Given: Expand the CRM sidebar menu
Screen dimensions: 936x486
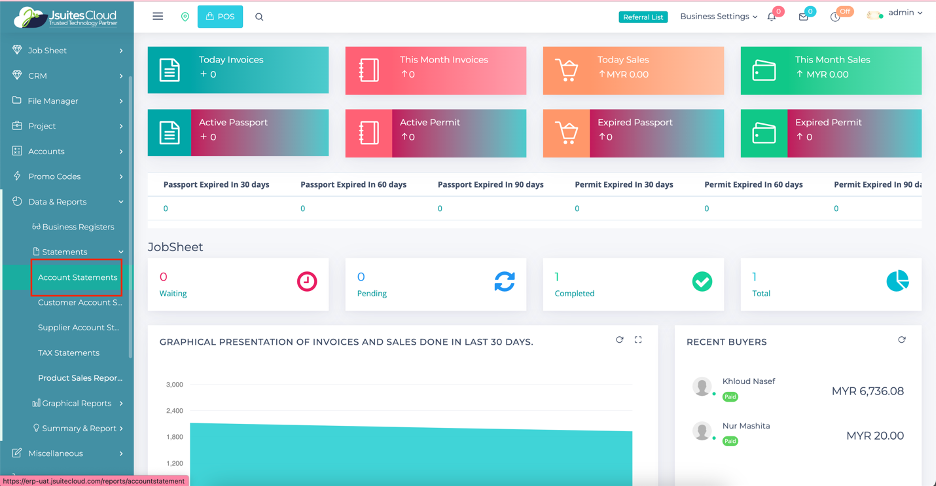Looking at the screenshot, I should pyautogui.click(x=66, y=76).
